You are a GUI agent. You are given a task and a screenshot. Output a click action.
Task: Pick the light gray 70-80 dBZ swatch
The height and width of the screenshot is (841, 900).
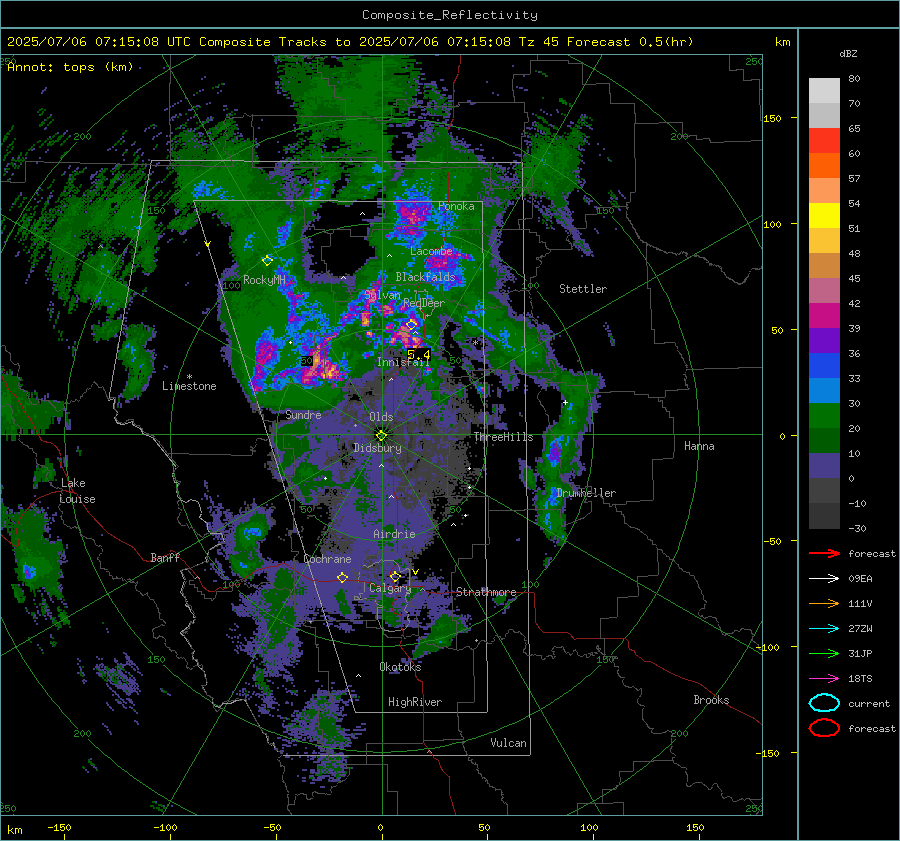(824, 91)
